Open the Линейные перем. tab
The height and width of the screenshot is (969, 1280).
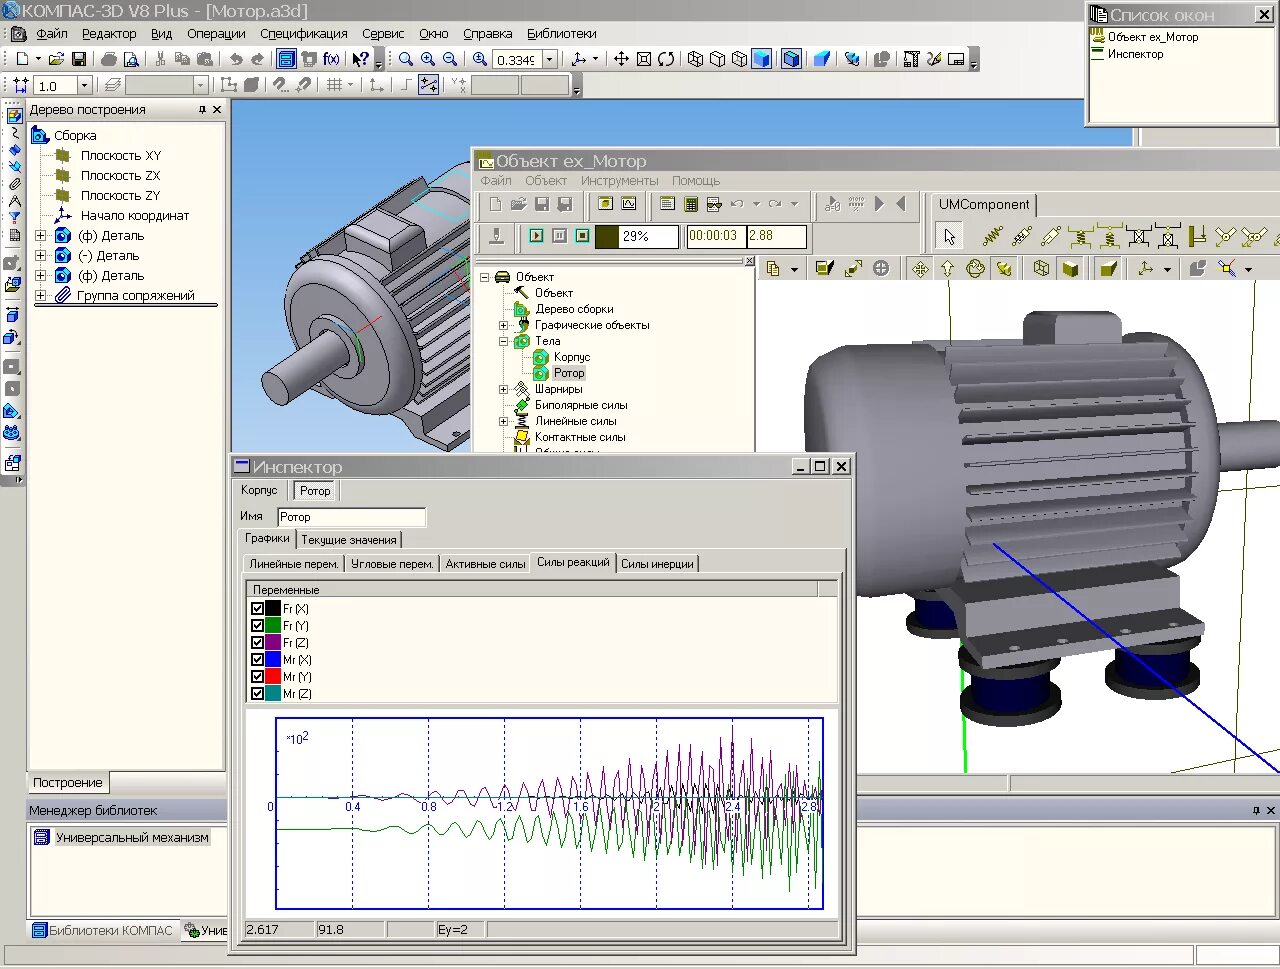pyautogui.click(x=294, y=564)
